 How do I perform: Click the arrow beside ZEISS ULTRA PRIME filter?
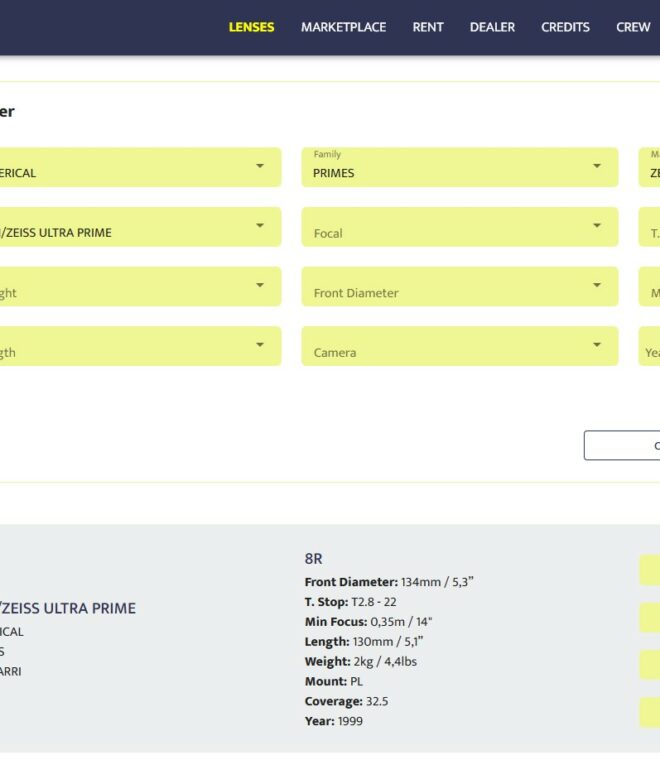(x=260, y=225)
